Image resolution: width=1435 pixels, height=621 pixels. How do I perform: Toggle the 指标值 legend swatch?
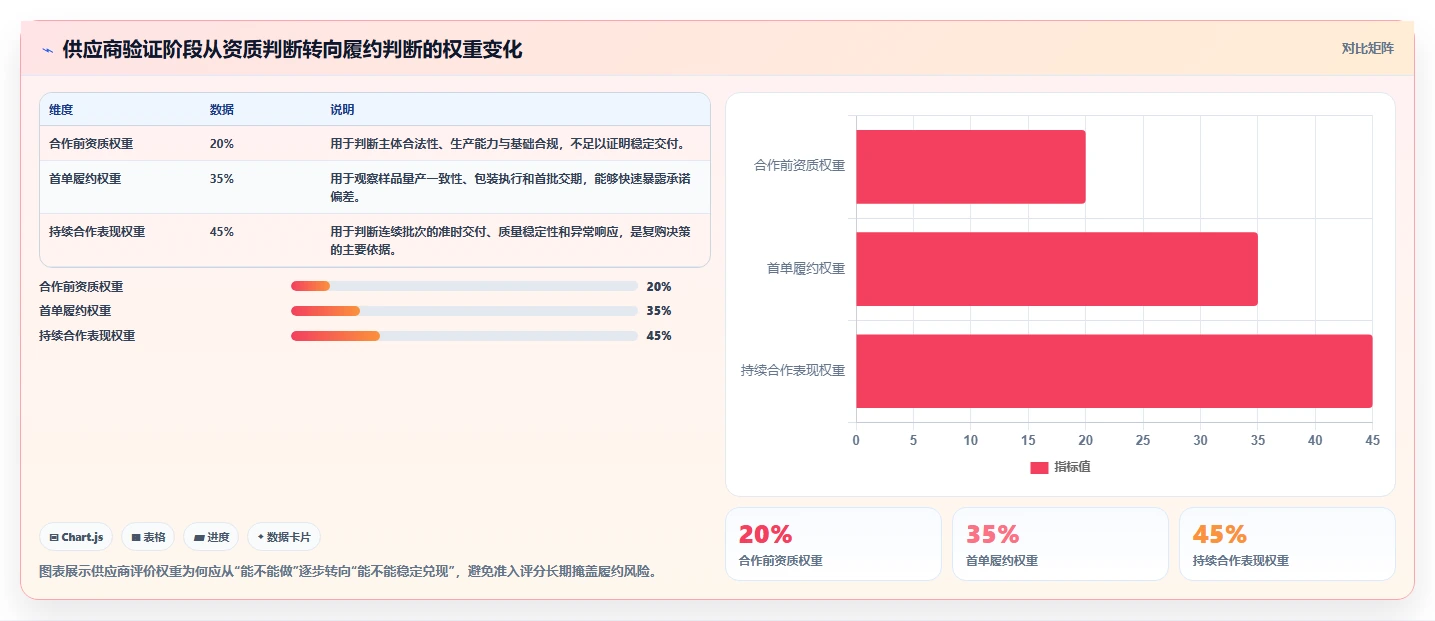click(1039, 467)
